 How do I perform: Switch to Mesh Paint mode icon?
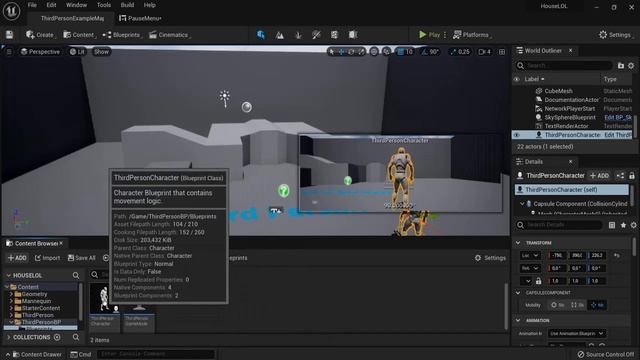pyautogui.click(x=316, y=35)
